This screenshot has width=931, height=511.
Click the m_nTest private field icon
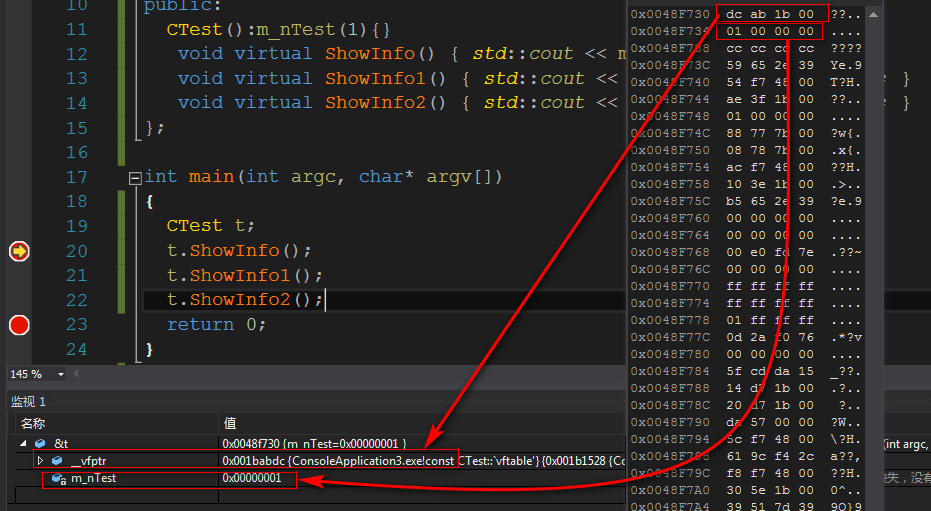(x=58, y=478)
